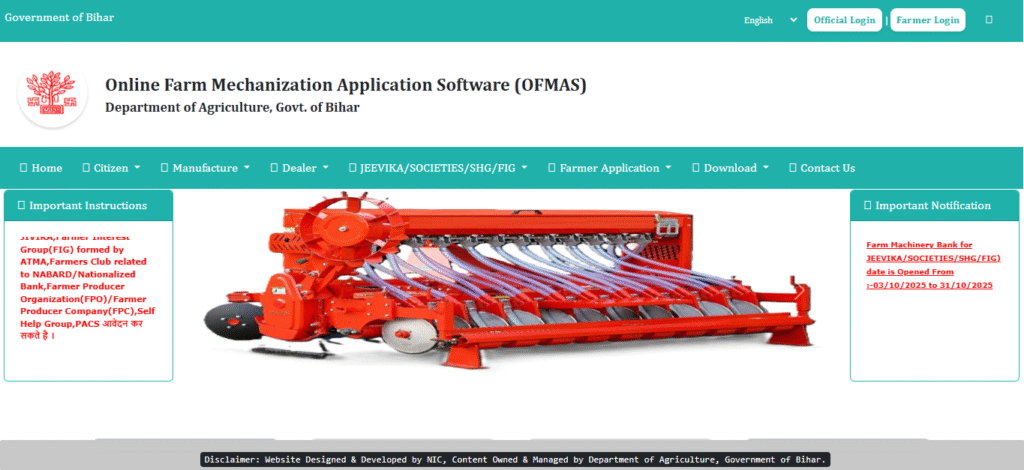The height and width of the screenshot is (470, 1024).
Task: Click the Important Instructions header icon
Action: [x=21, y=205]
